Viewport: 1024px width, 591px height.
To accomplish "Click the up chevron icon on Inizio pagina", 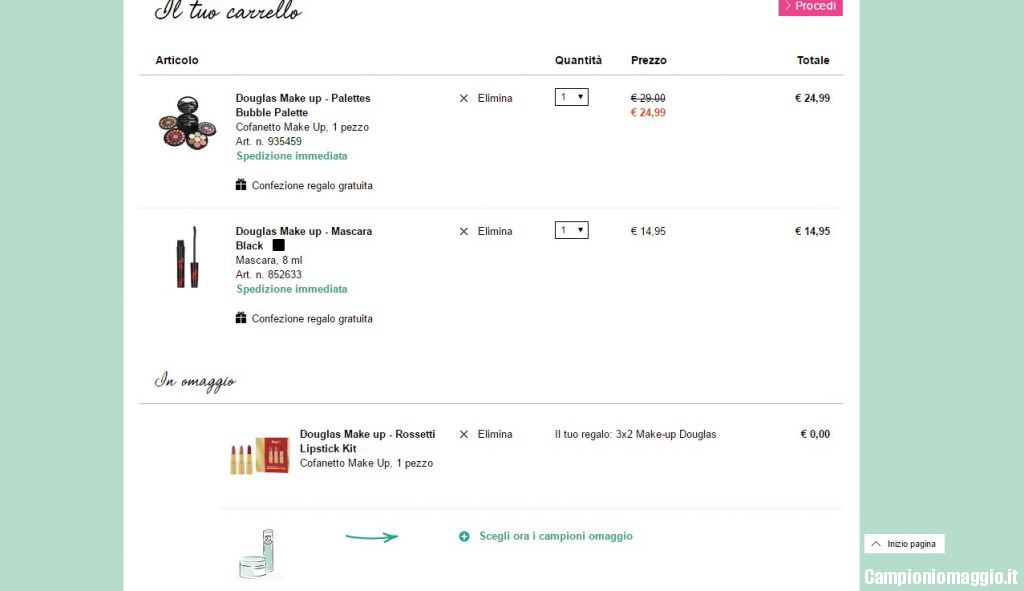I will 876,544.
